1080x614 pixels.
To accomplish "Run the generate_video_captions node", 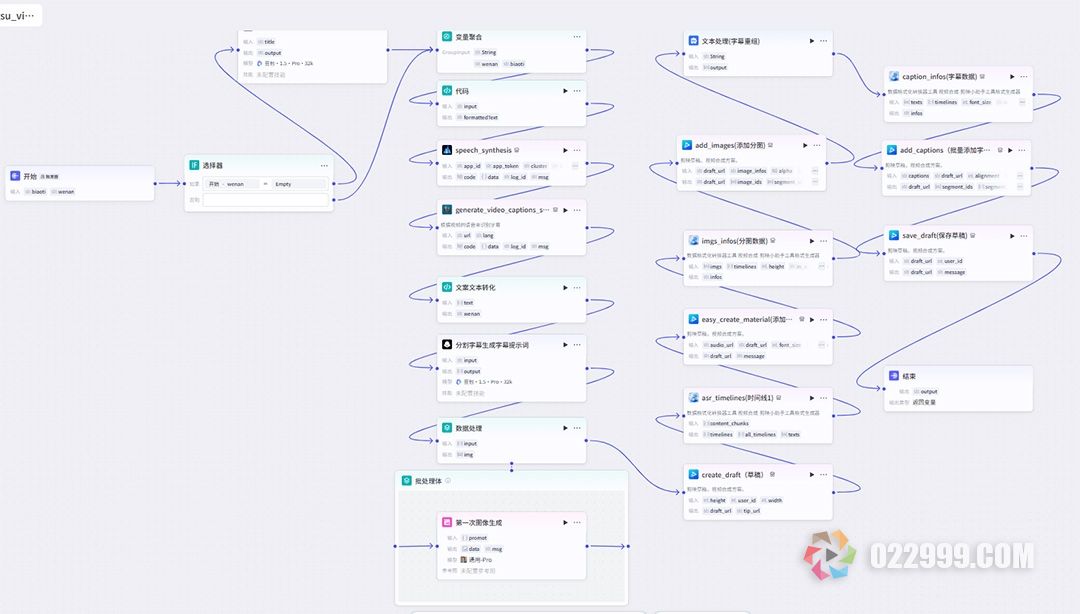I will coord(565,210).
